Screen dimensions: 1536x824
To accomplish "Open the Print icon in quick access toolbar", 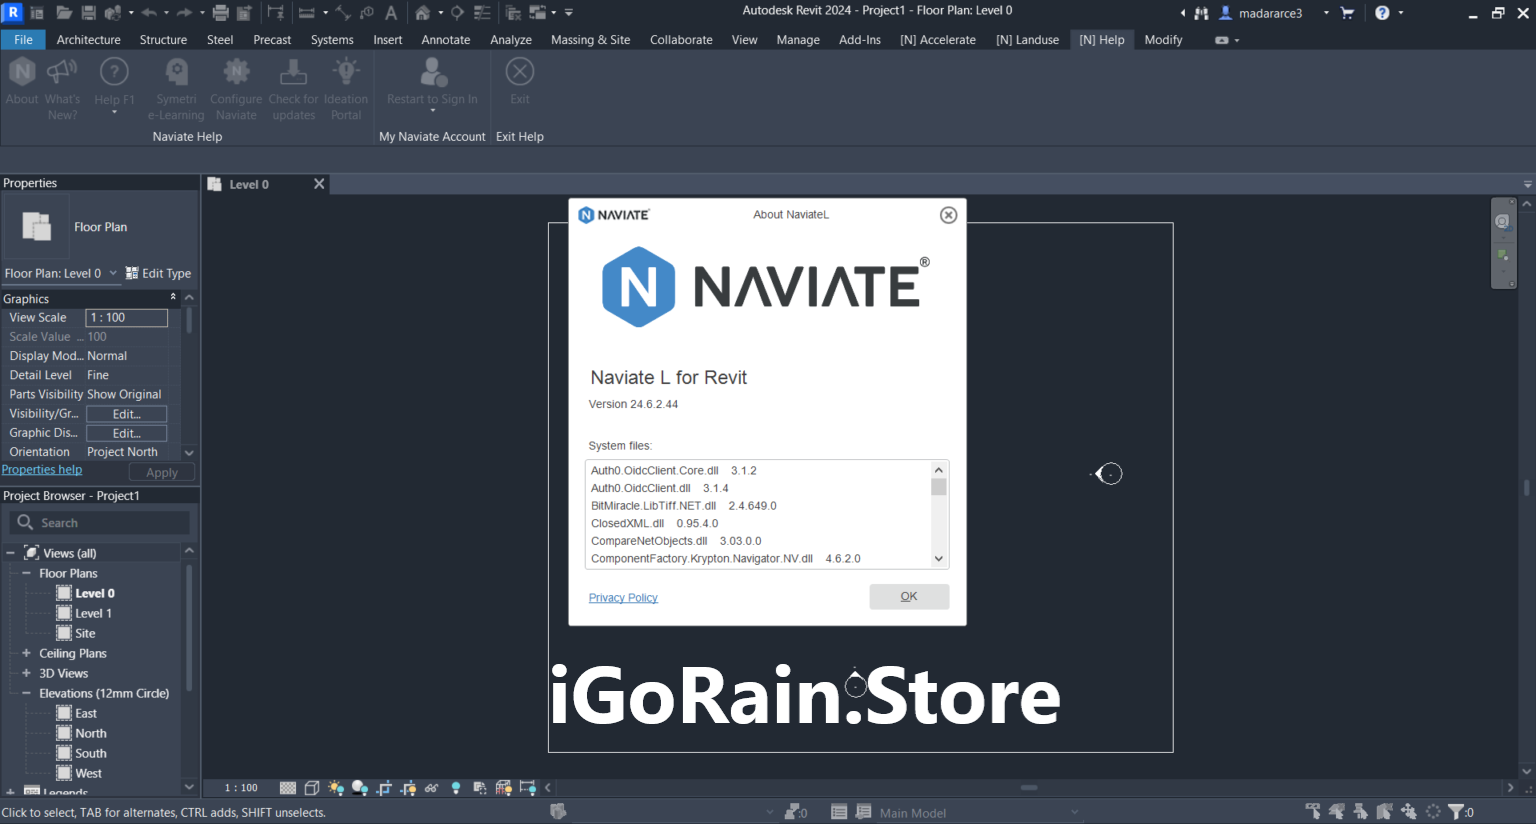I will pyautogui.click(x=220, y=13).
